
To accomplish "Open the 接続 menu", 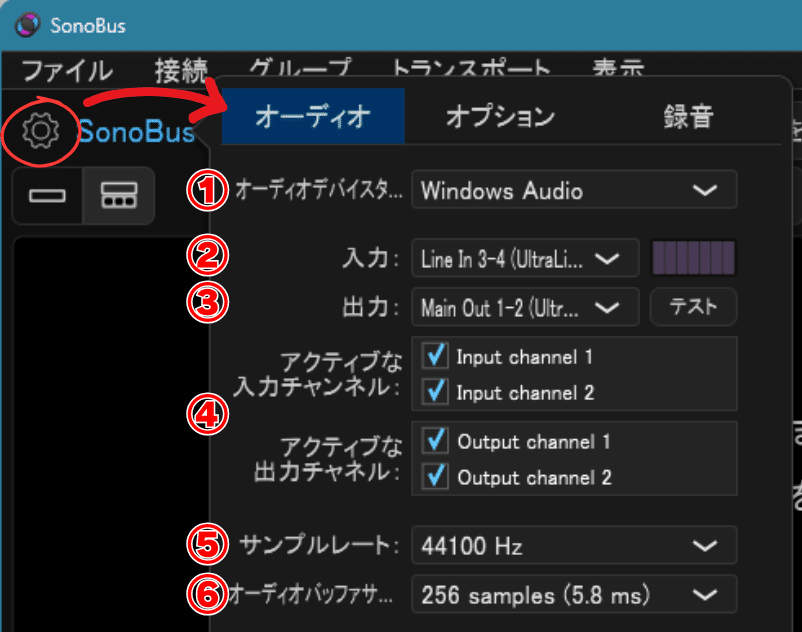I will tap(180, 70).
